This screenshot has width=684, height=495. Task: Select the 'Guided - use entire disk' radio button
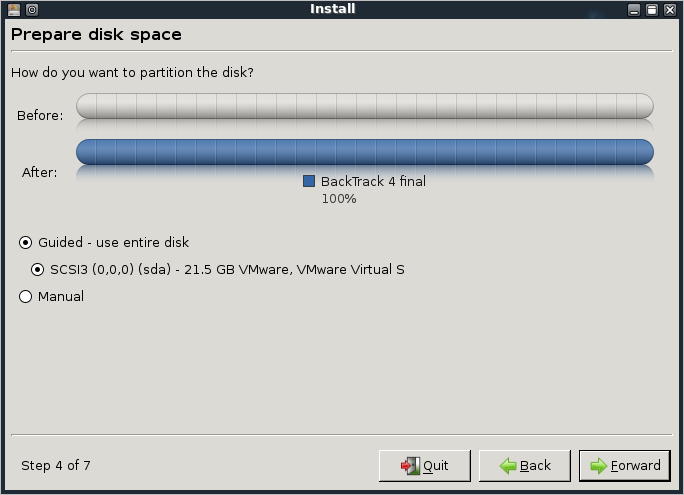point(25,242)
